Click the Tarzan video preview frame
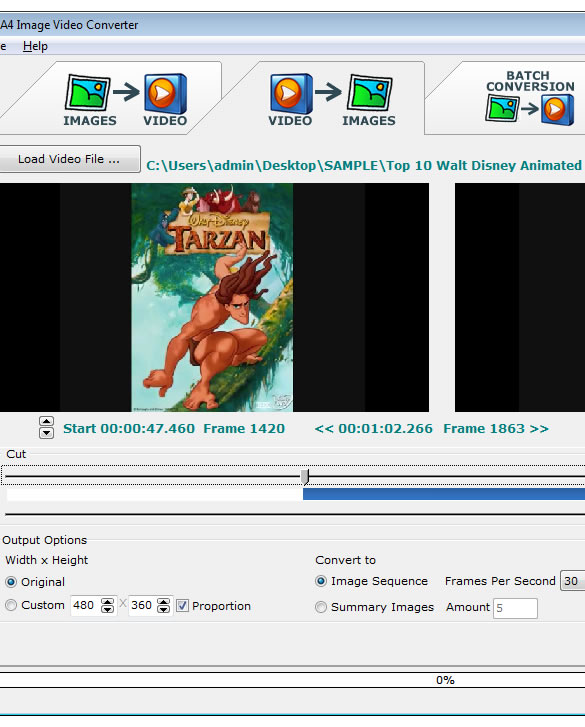585x727 pixels. coord(214,297)
